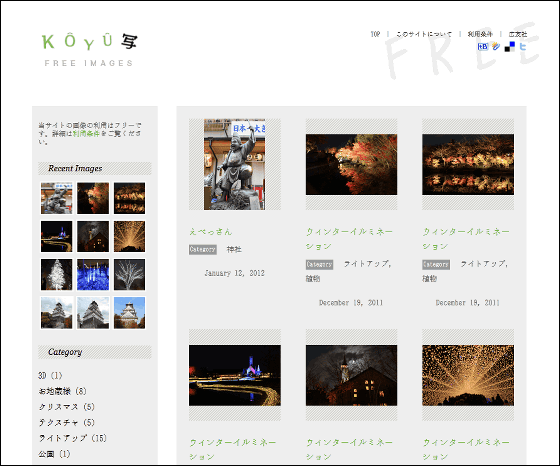Open the 利用条件 link in top navigation
The width and height of the screenshot is (560, 466).
(x=480, y=34)
